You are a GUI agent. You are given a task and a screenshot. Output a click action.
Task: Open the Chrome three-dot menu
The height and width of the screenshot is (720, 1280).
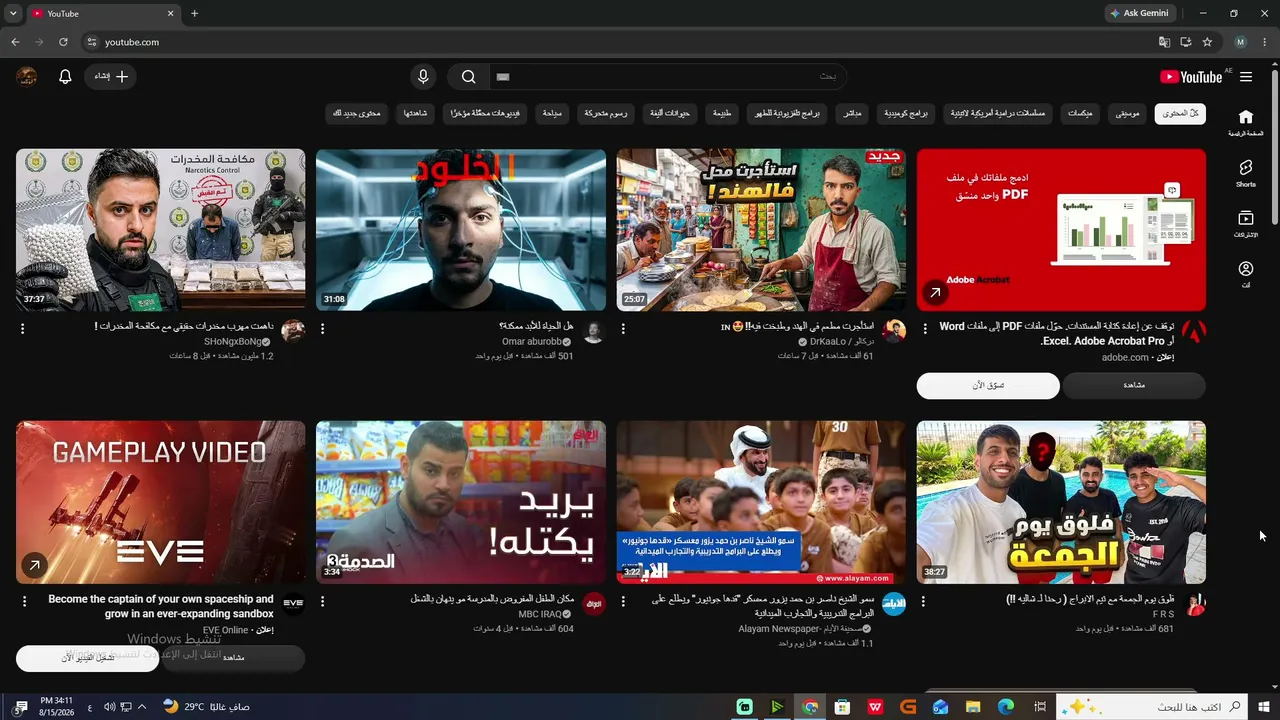point(1265,42)
